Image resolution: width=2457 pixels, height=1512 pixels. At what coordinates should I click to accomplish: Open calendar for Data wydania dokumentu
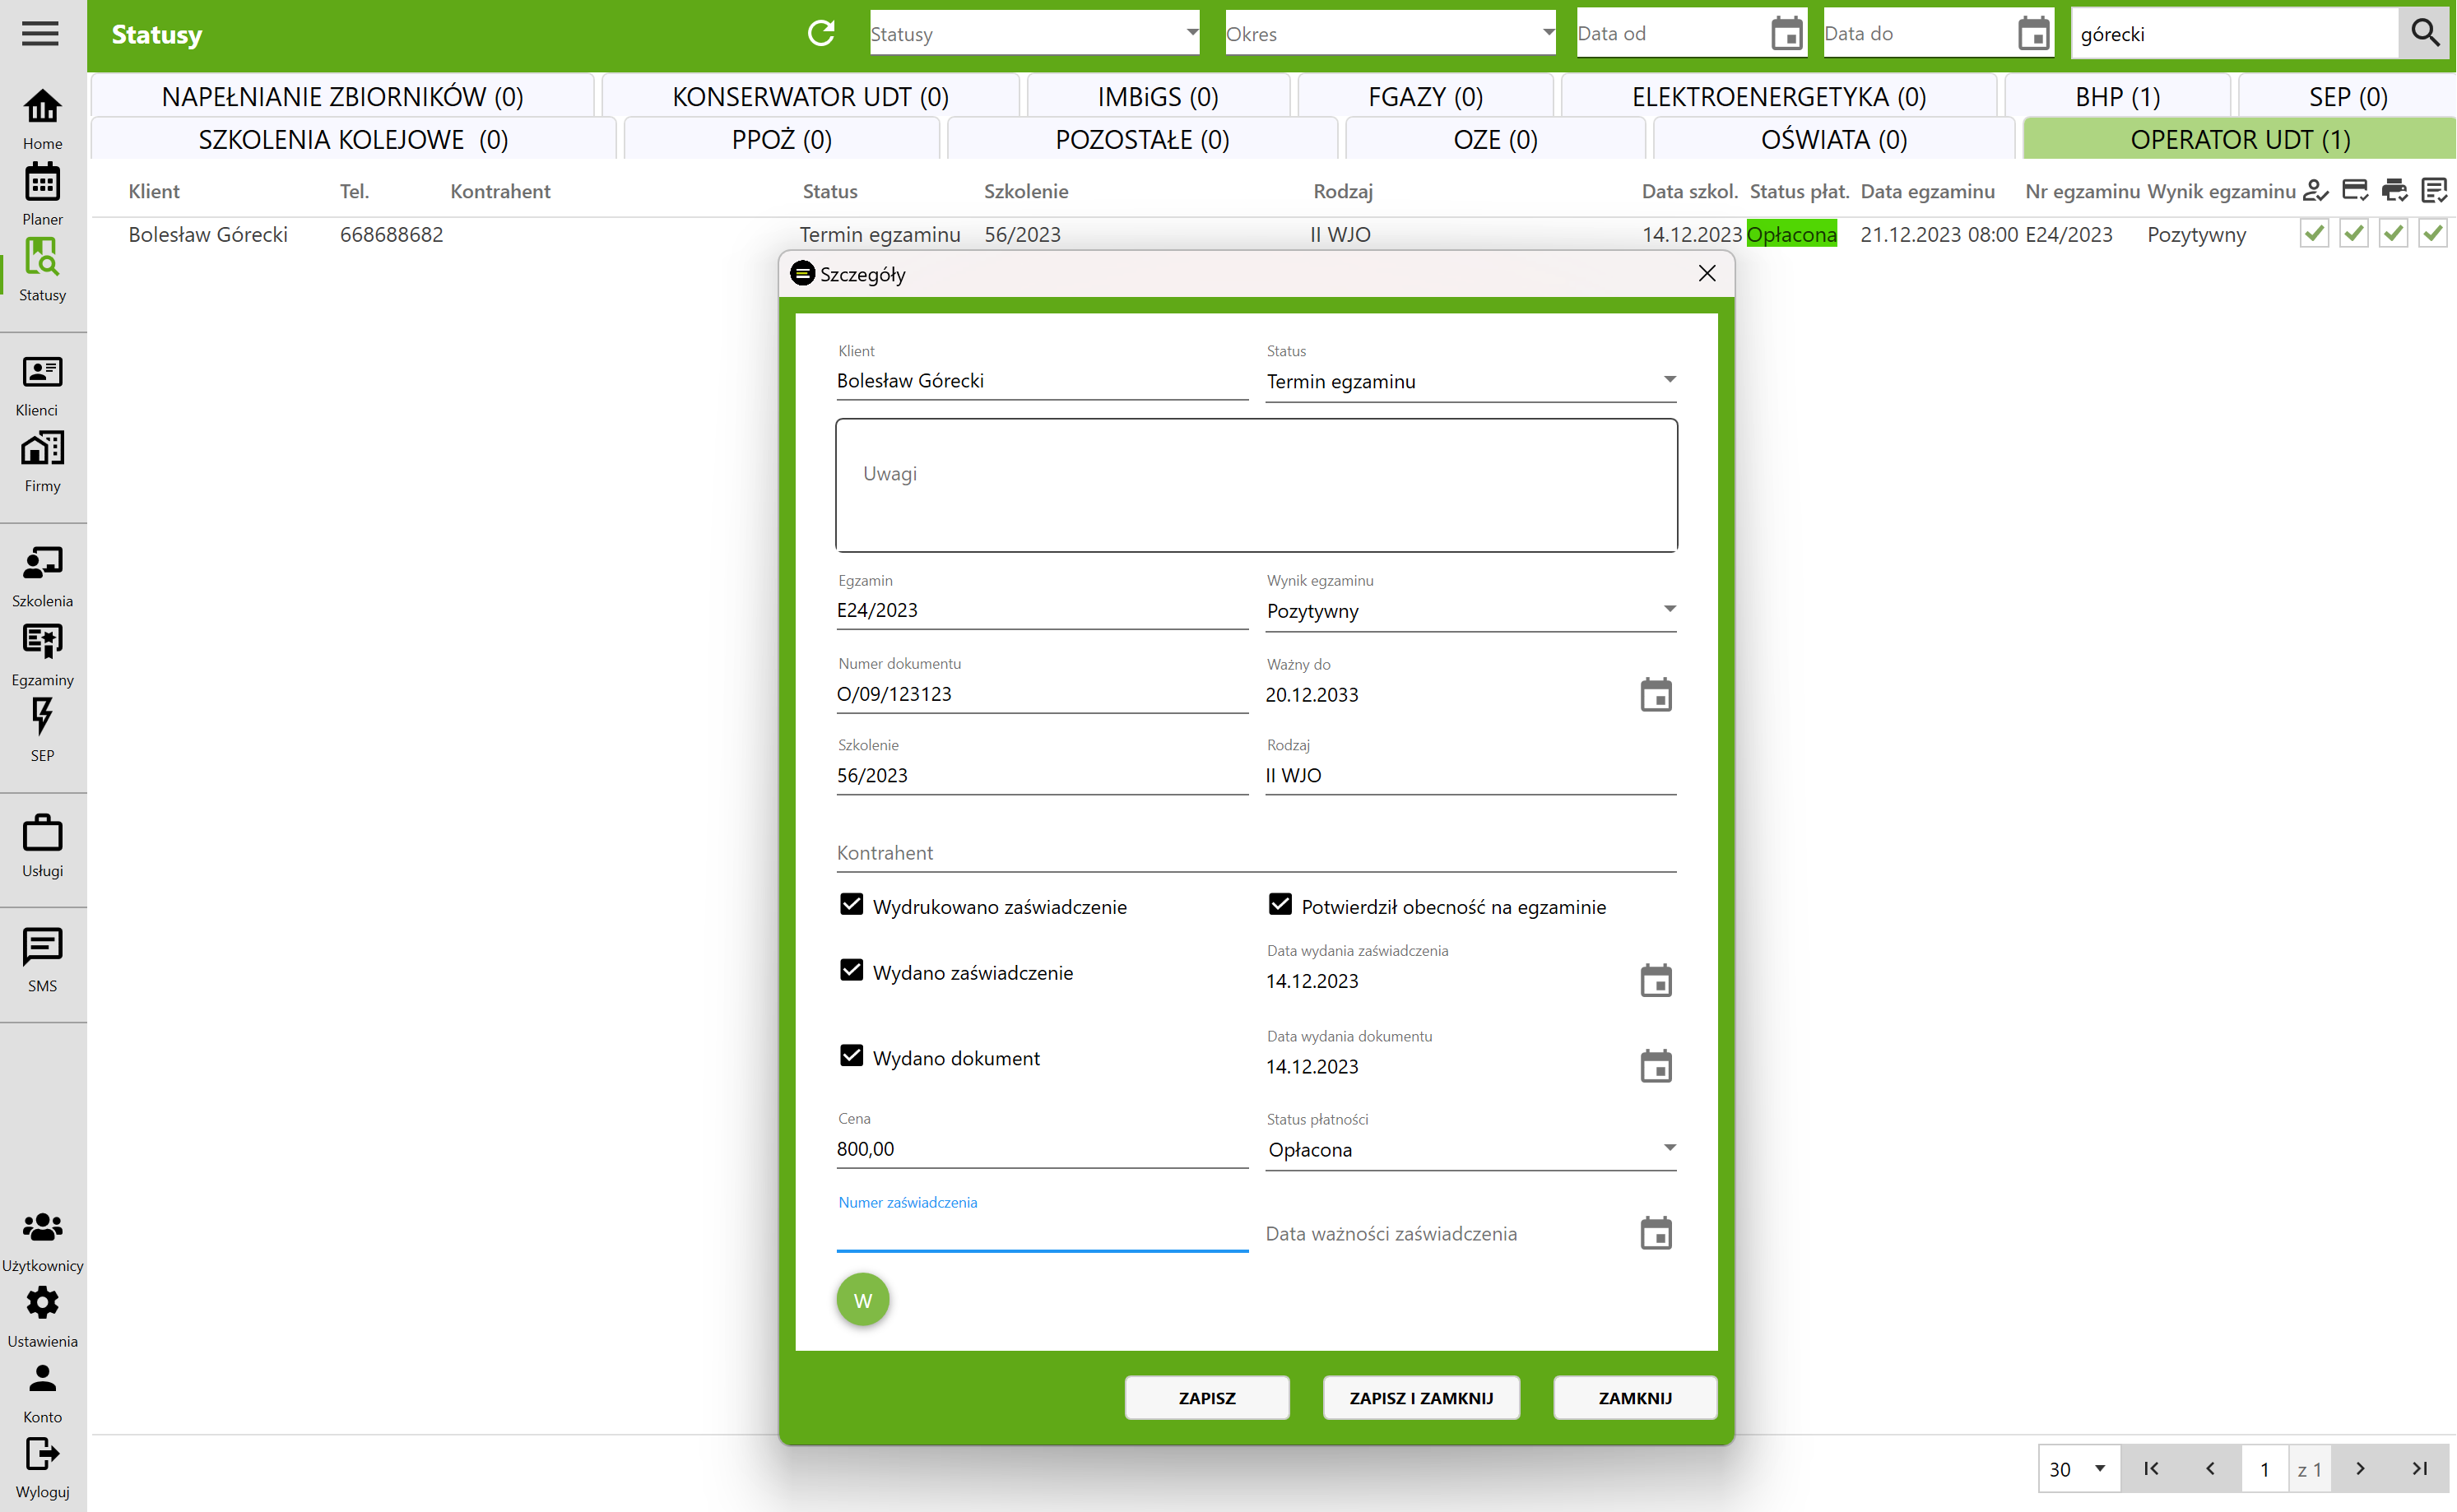pos(1656,1066)
